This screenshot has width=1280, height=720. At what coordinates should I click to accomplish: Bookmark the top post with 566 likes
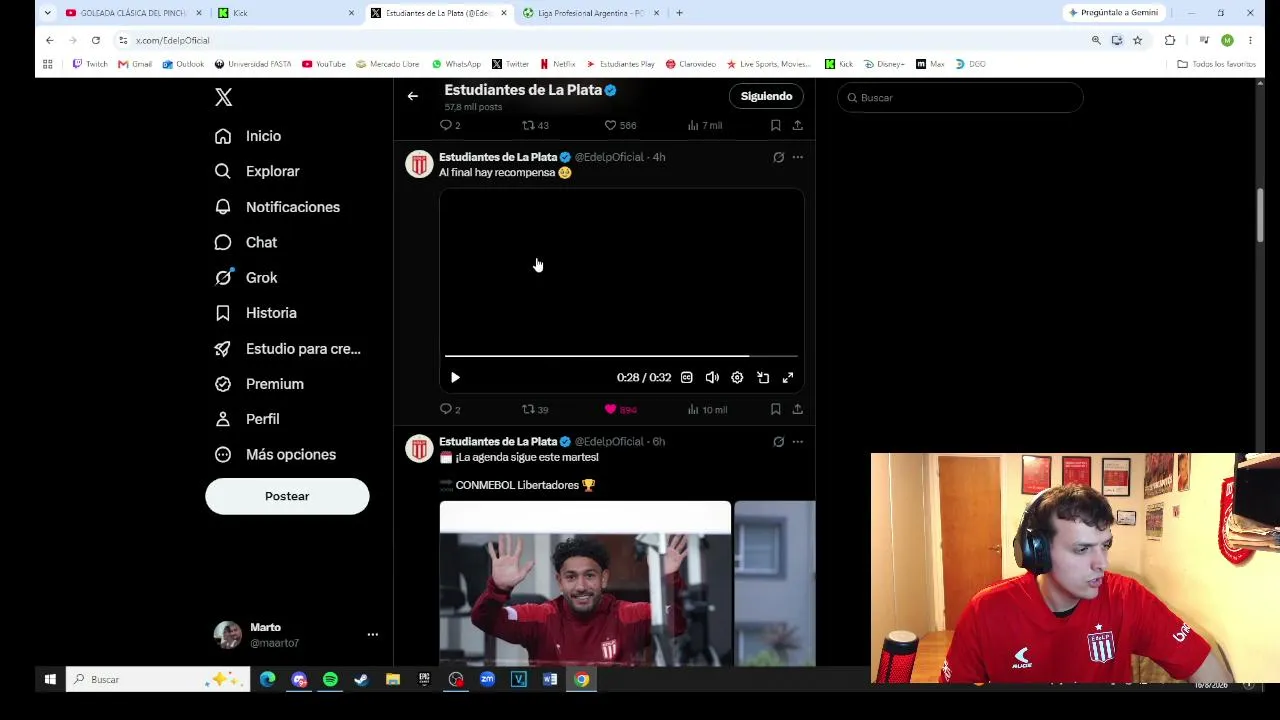pos(775,125)
